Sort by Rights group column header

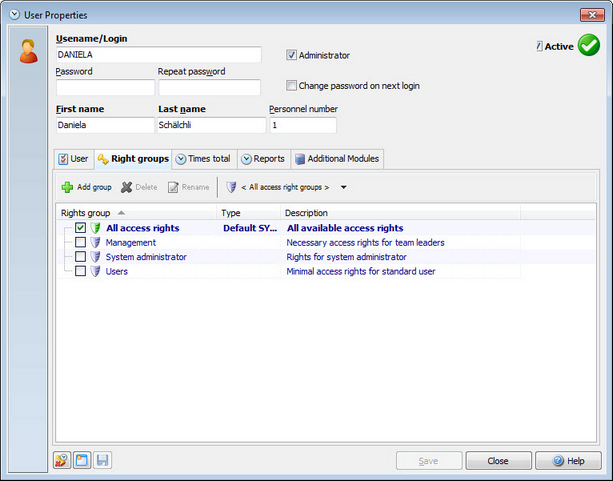coord(136,213)
